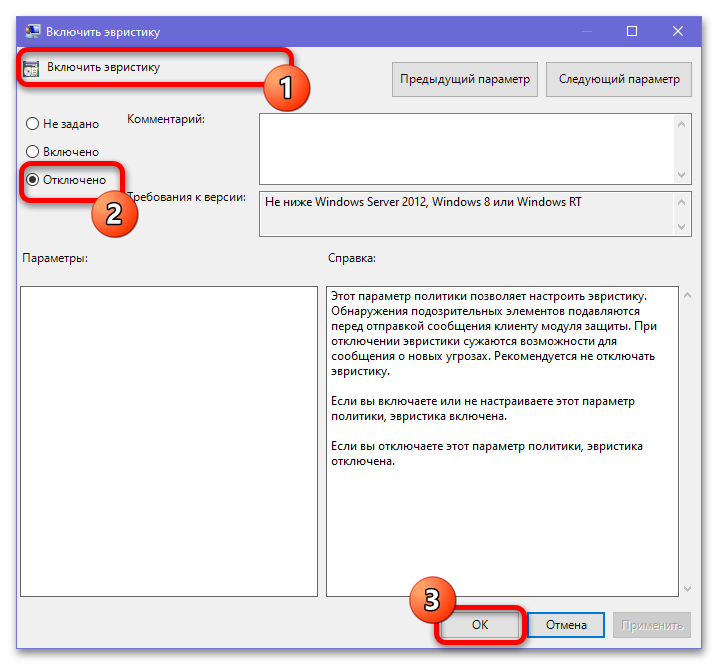Focus the 'Комментарий' text field
The image size is (718, 665).
coord(467,149)
